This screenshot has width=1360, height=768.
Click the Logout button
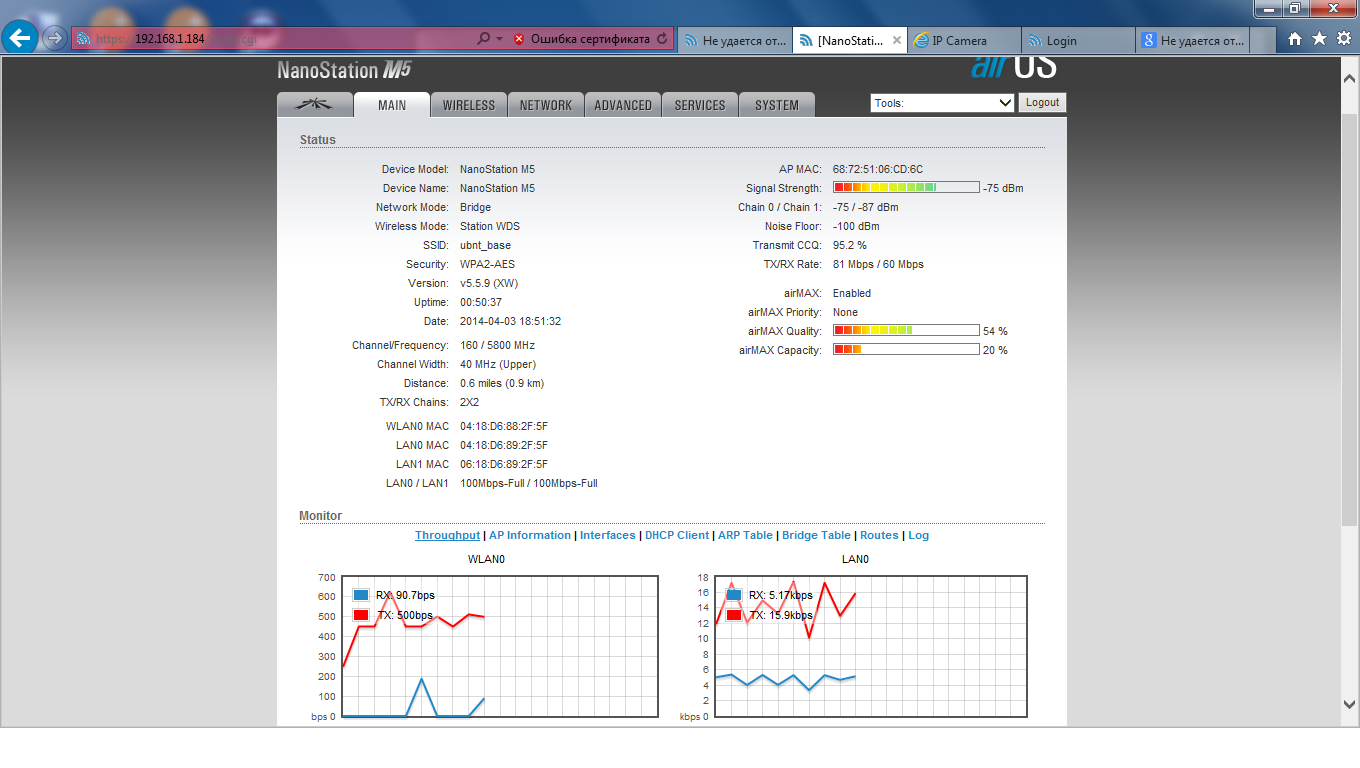pos(1042,103)
